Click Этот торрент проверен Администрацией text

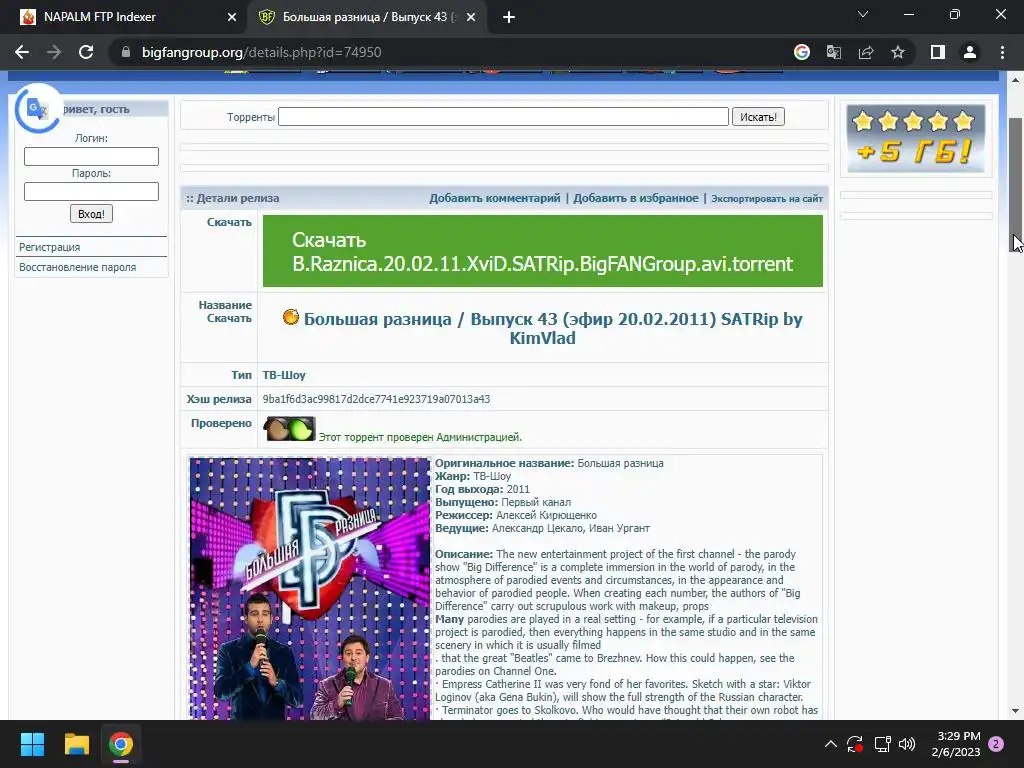click(x=420, y=438)
